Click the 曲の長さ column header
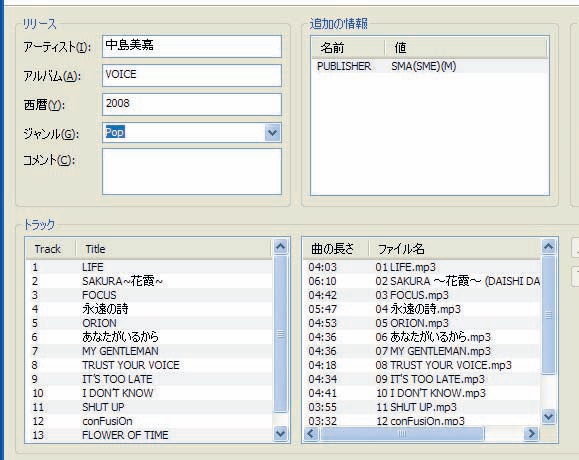Image resolution: width=579 pixels, height=460 pixels. 336,249
